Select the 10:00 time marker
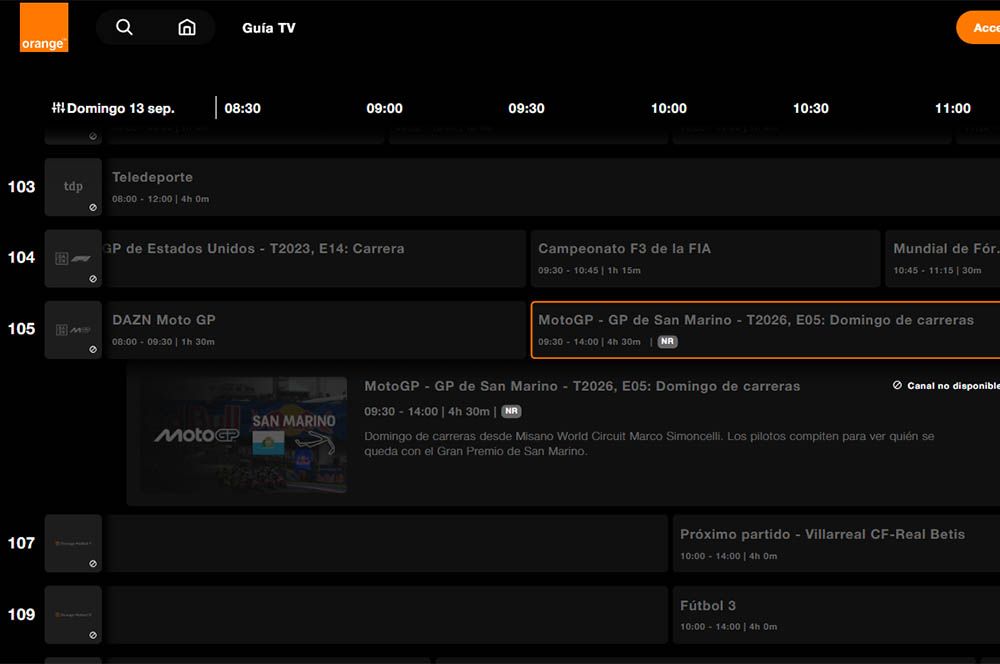The height and width of the screenshot is (664, 1000). coord(668,108)
